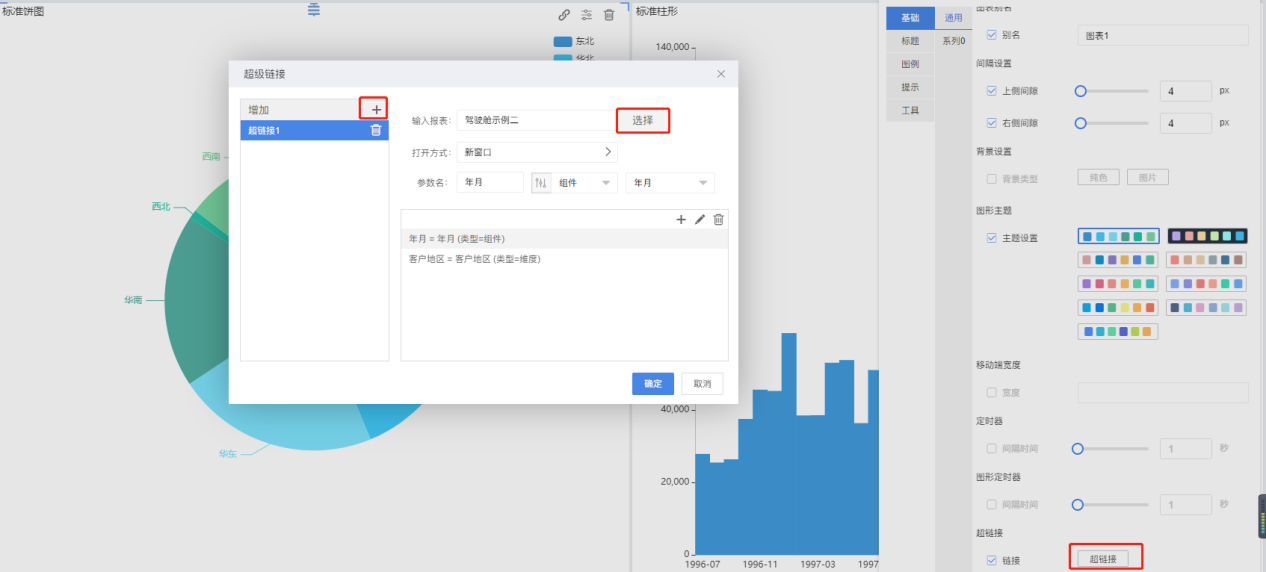Open pie chart settings sliders icon
Image resolution: width=1266 pixels, height=572 pixels.
[587, 15]
